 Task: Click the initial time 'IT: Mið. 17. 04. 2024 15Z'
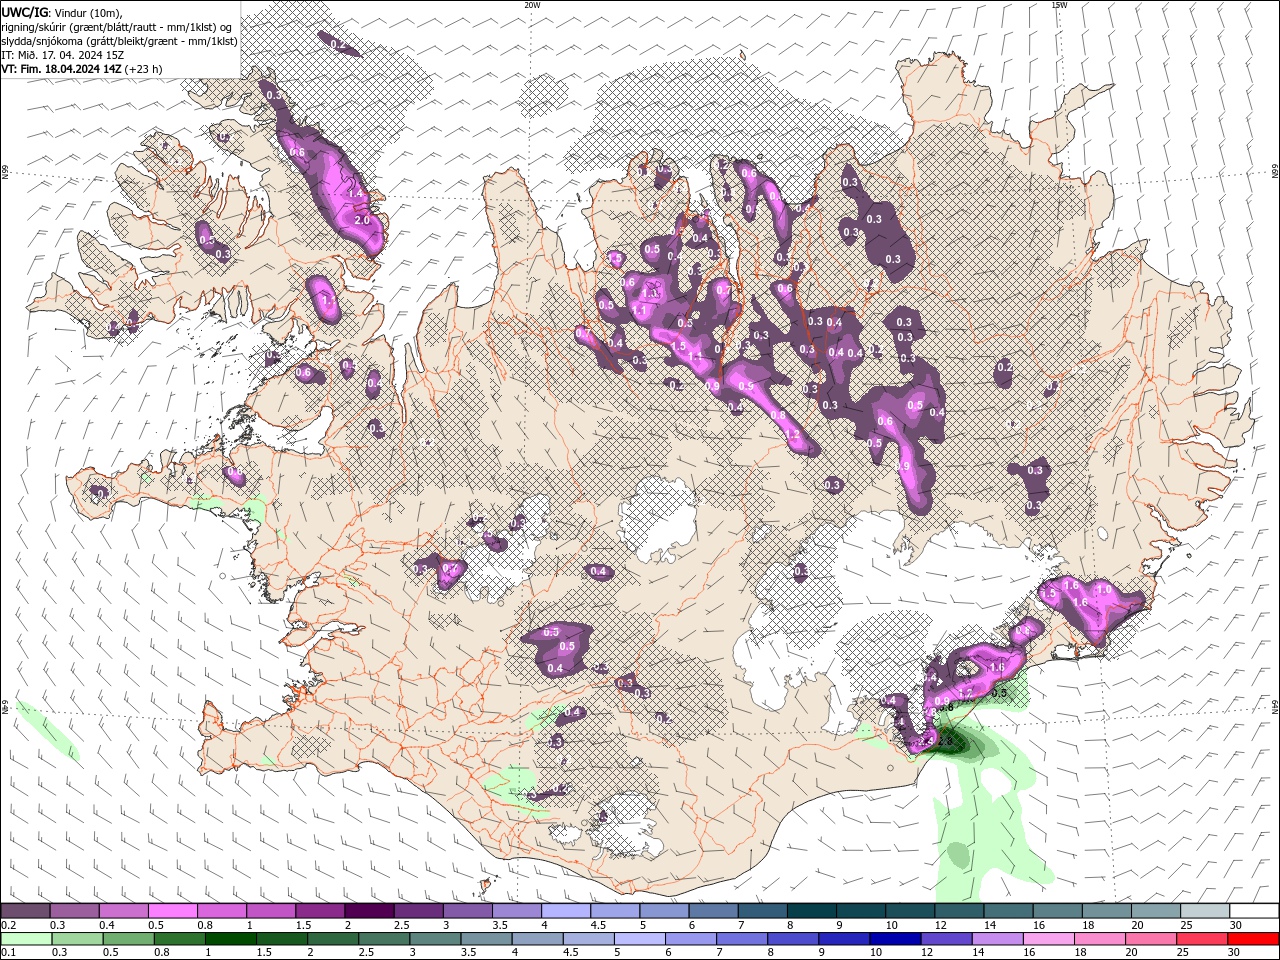(x=63, y=55)
